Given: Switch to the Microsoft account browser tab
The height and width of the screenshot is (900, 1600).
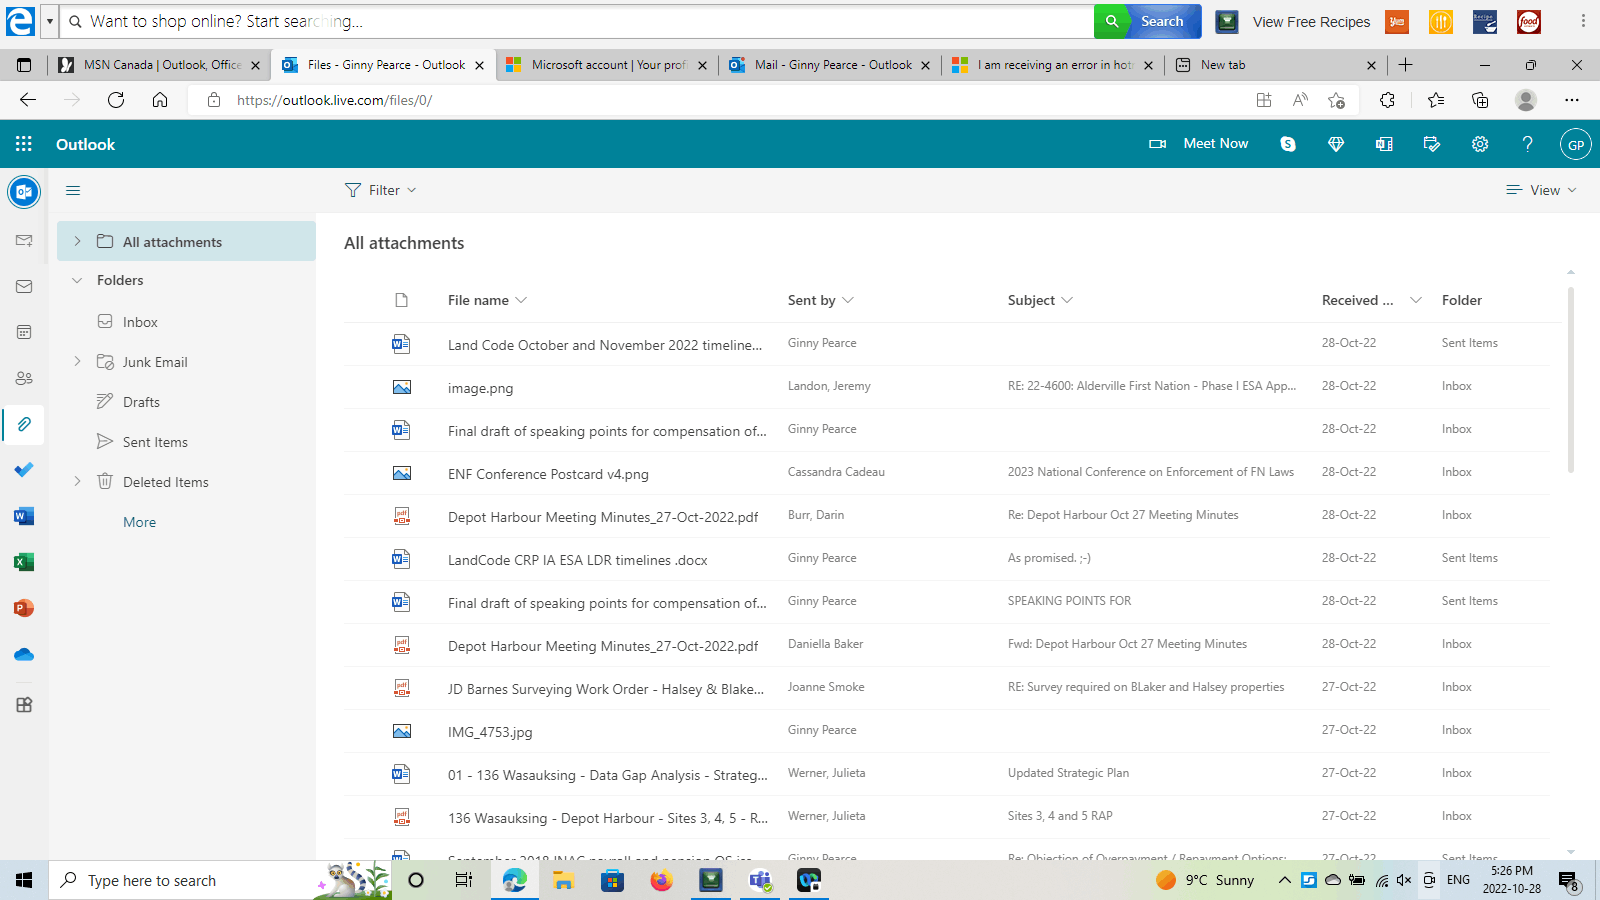Looking at the screenshot, I should (x=606, y=64).
